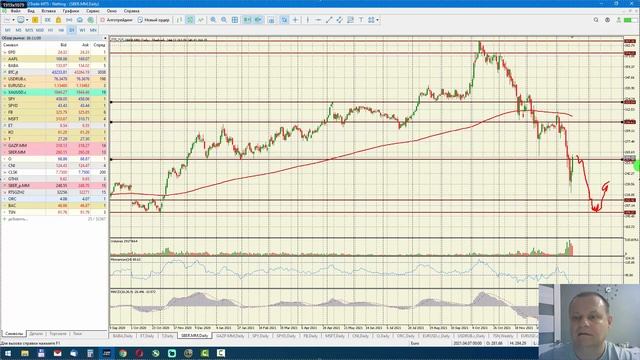Click the candlestick chart type icon
The image size is (640, 360).
190,20
